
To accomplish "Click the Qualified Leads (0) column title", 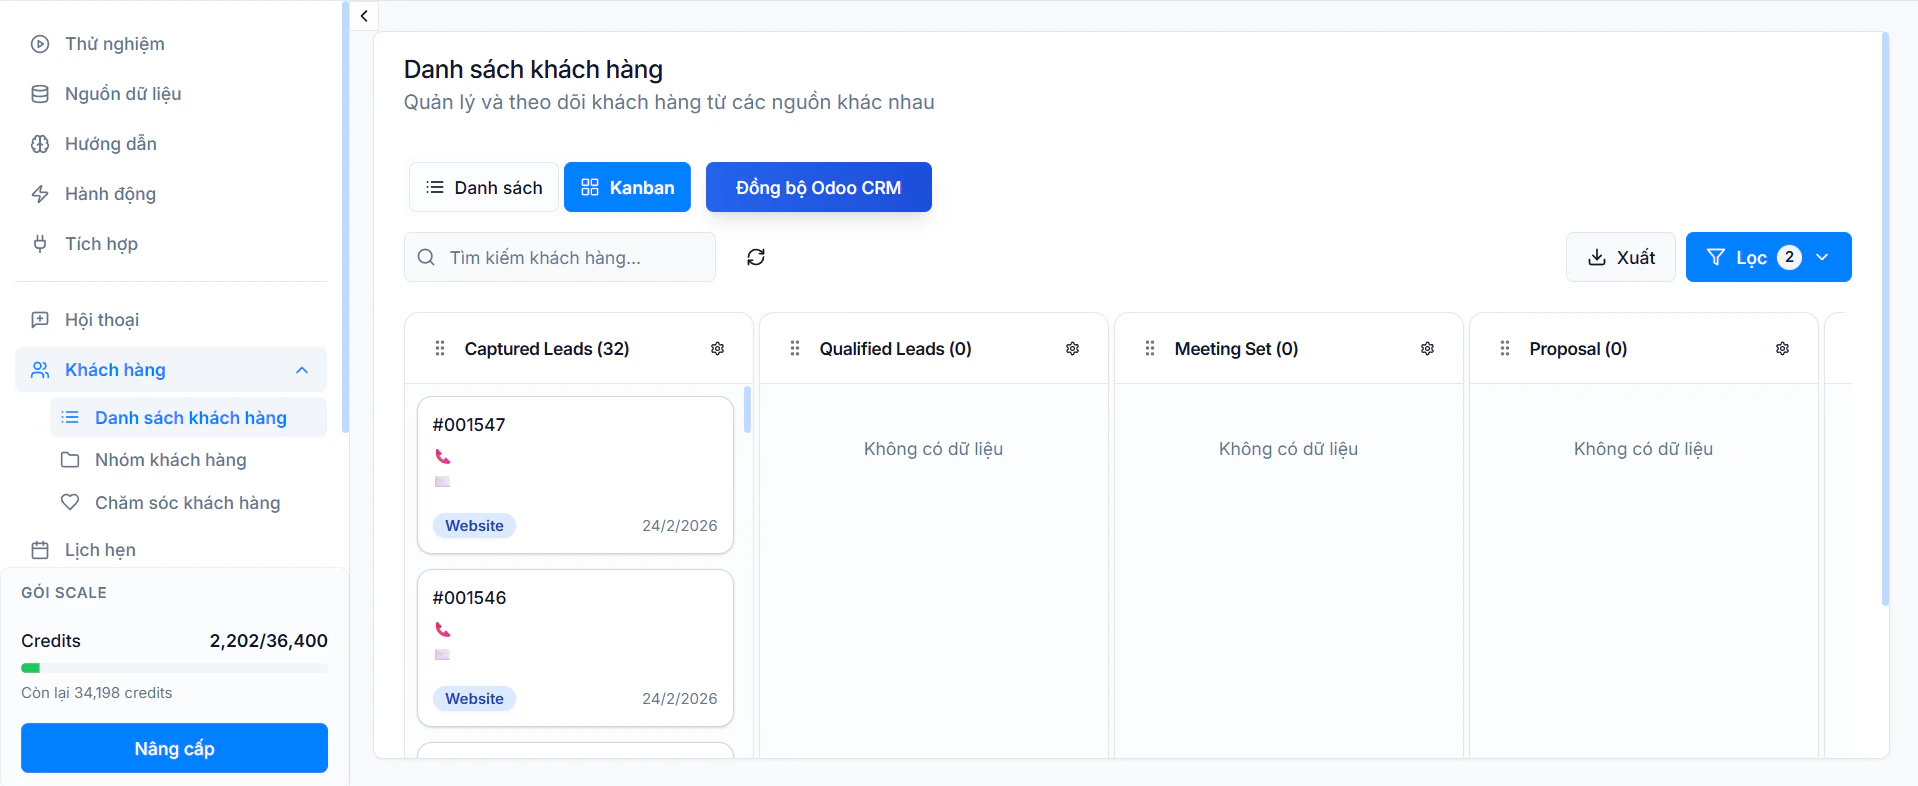I will [x=896, y=349].
